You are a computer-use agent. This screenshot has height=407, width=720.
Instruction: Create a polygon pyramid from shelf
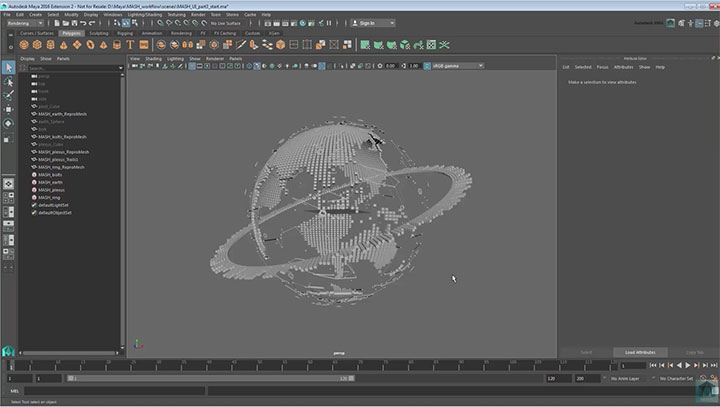(x=104, y=45)
